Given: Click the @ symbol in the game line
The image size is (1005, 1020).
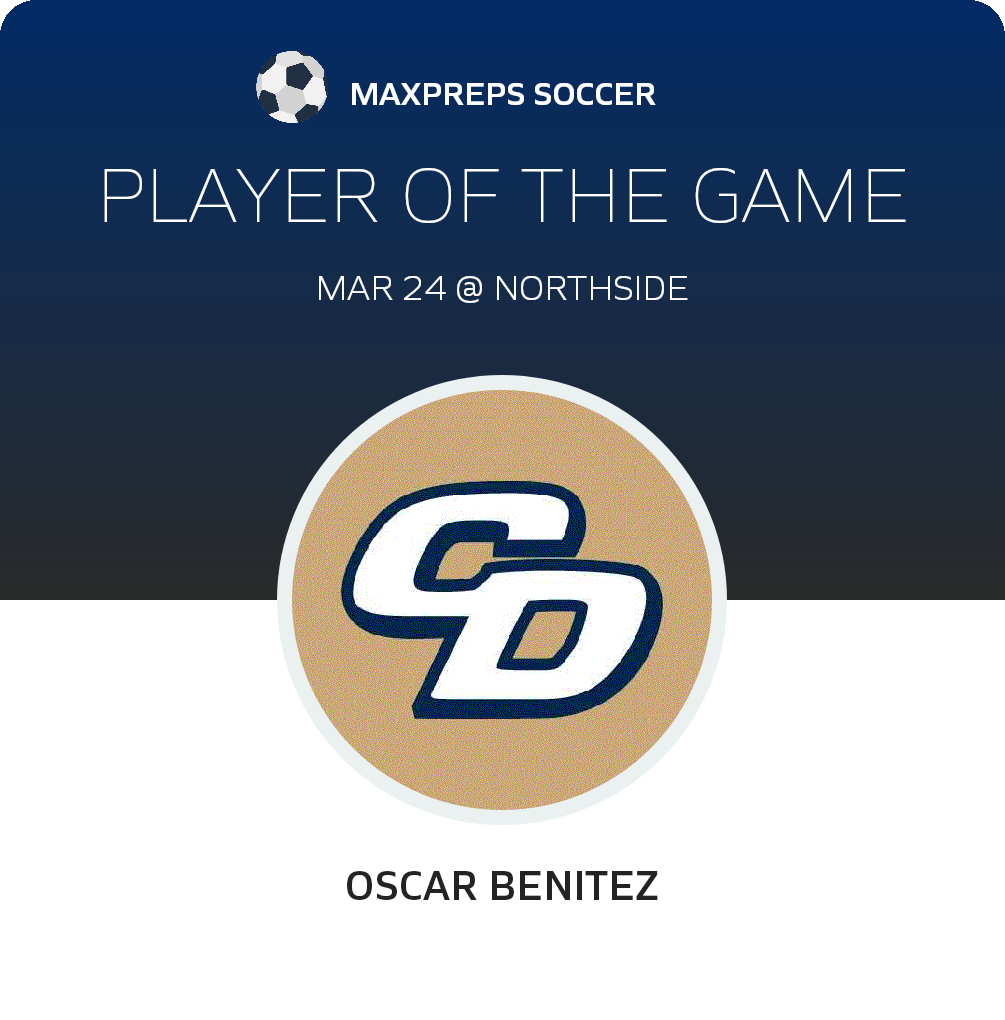Looking at the screenshot, I should tap(470, 289).
